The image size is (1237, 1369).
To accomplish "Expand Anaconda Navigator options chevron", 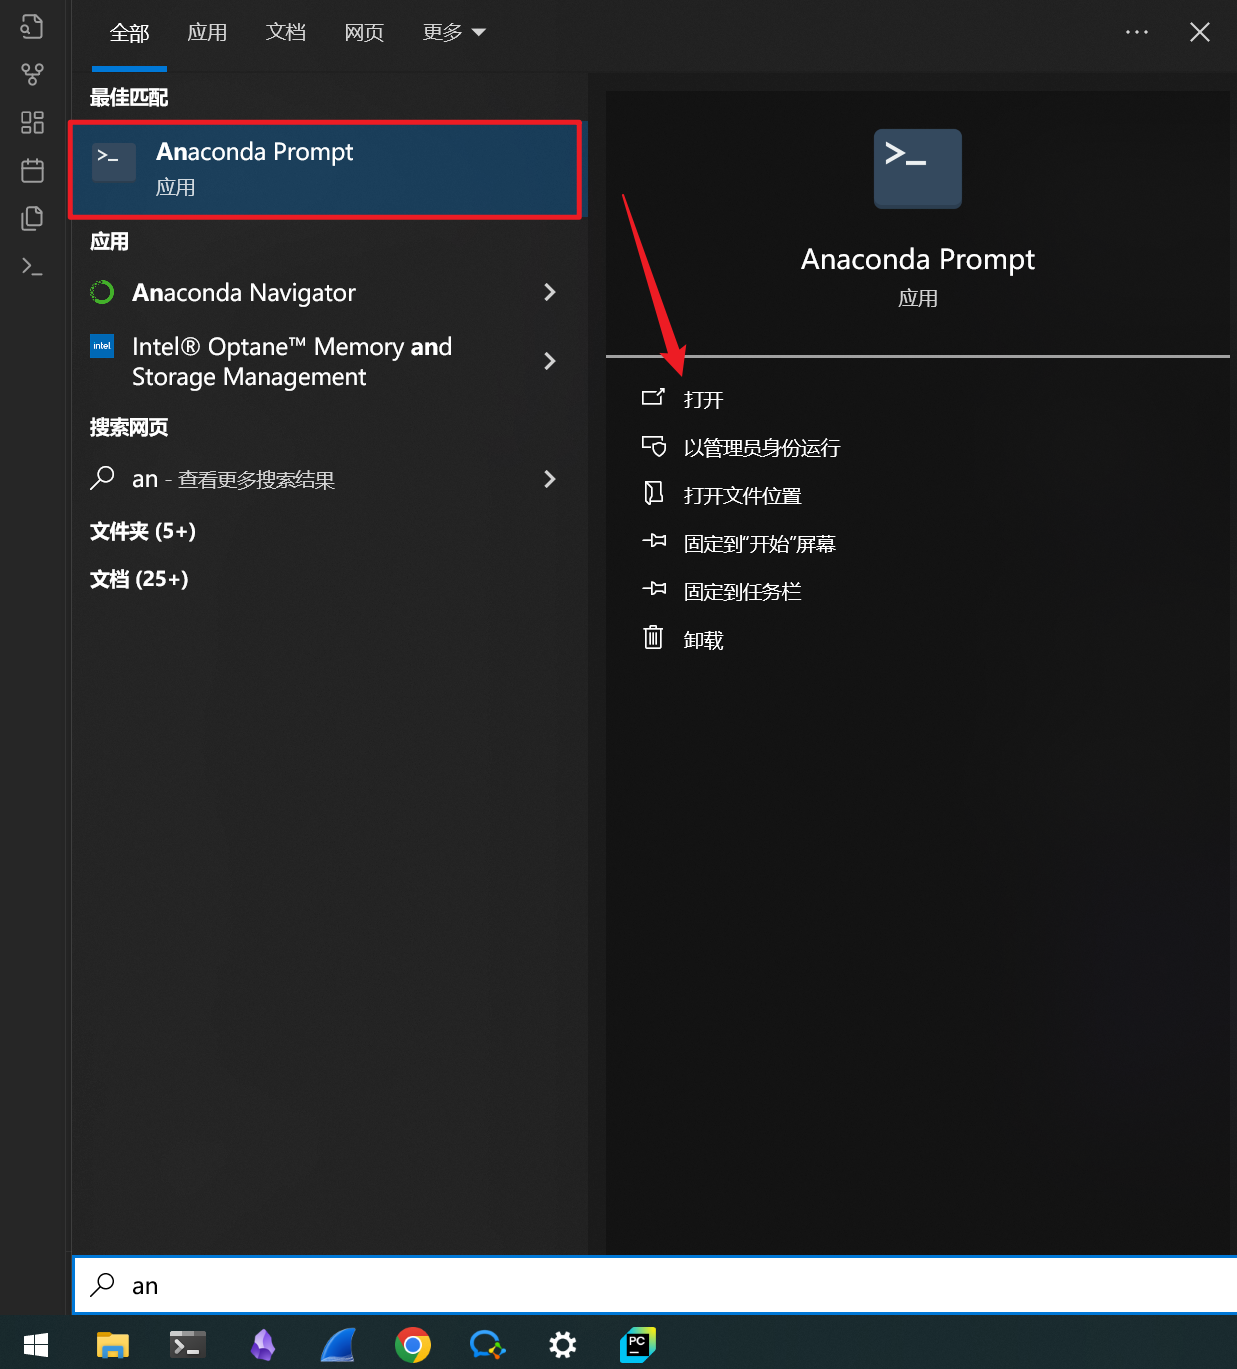I will click(x=549, y=292).
